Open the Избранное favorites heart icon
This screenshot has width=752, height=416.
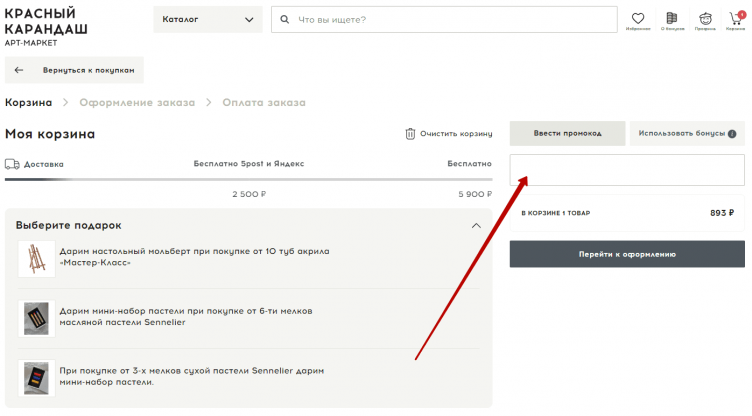tap(637, 18)
